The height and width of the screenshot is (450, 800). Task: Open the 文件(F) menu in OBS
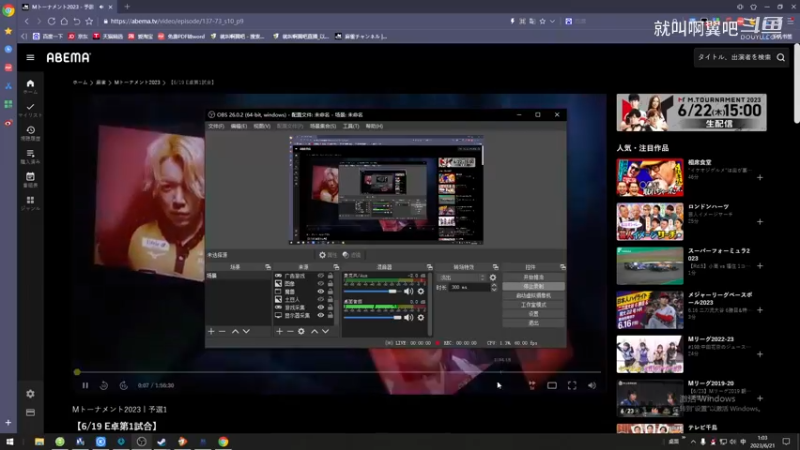(216, 126)
